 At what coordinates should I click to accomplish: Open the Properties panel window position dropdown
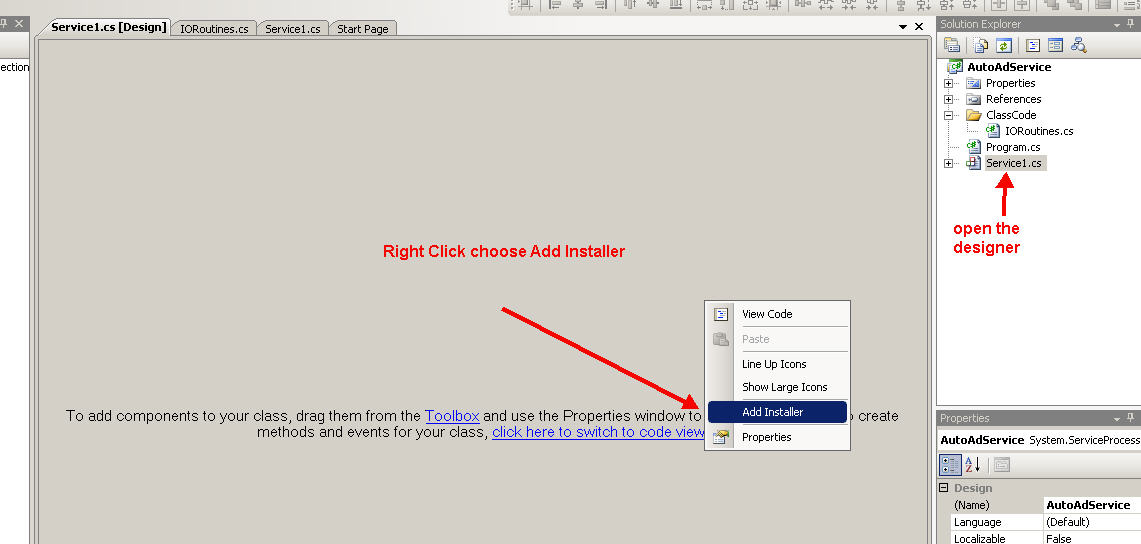pyautogui.click(x=1118, y=418)
